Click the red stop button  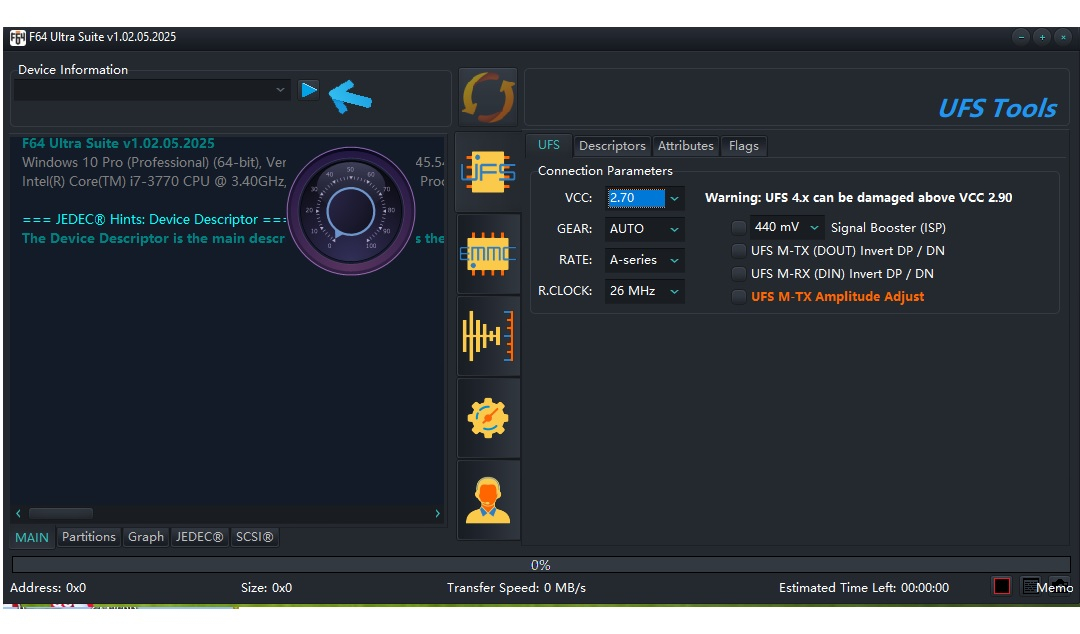click(x=1001, y=586)
